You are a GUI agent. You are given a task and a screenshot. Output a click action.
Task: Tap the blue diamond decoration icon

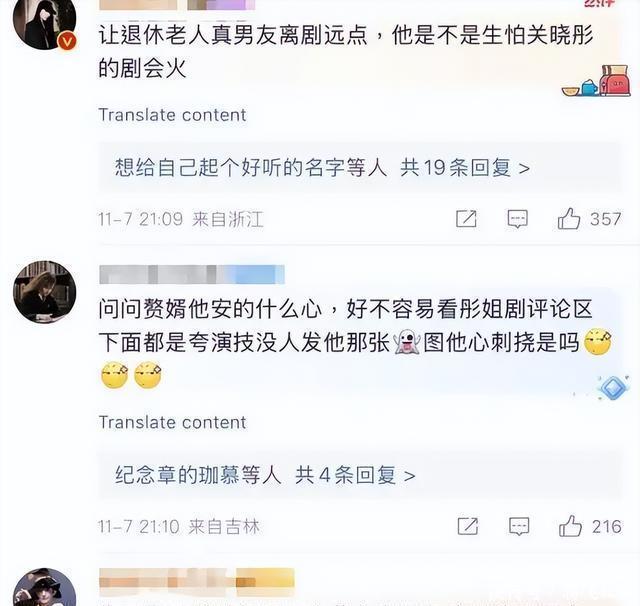coord(612,387)
